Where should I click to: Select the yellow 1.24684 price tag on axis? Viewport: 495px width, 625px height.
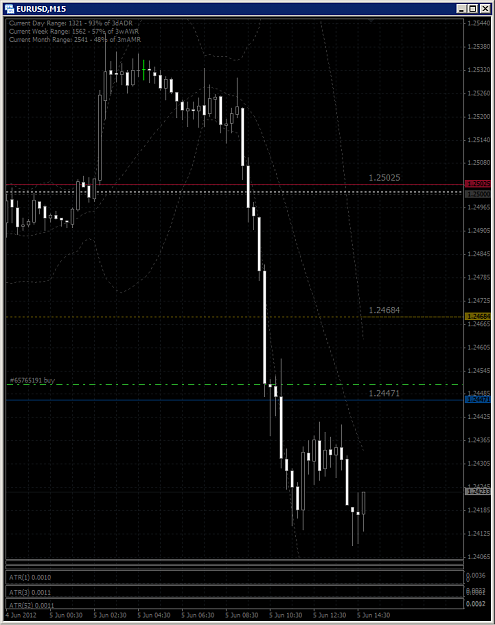[x=478, y=316]
